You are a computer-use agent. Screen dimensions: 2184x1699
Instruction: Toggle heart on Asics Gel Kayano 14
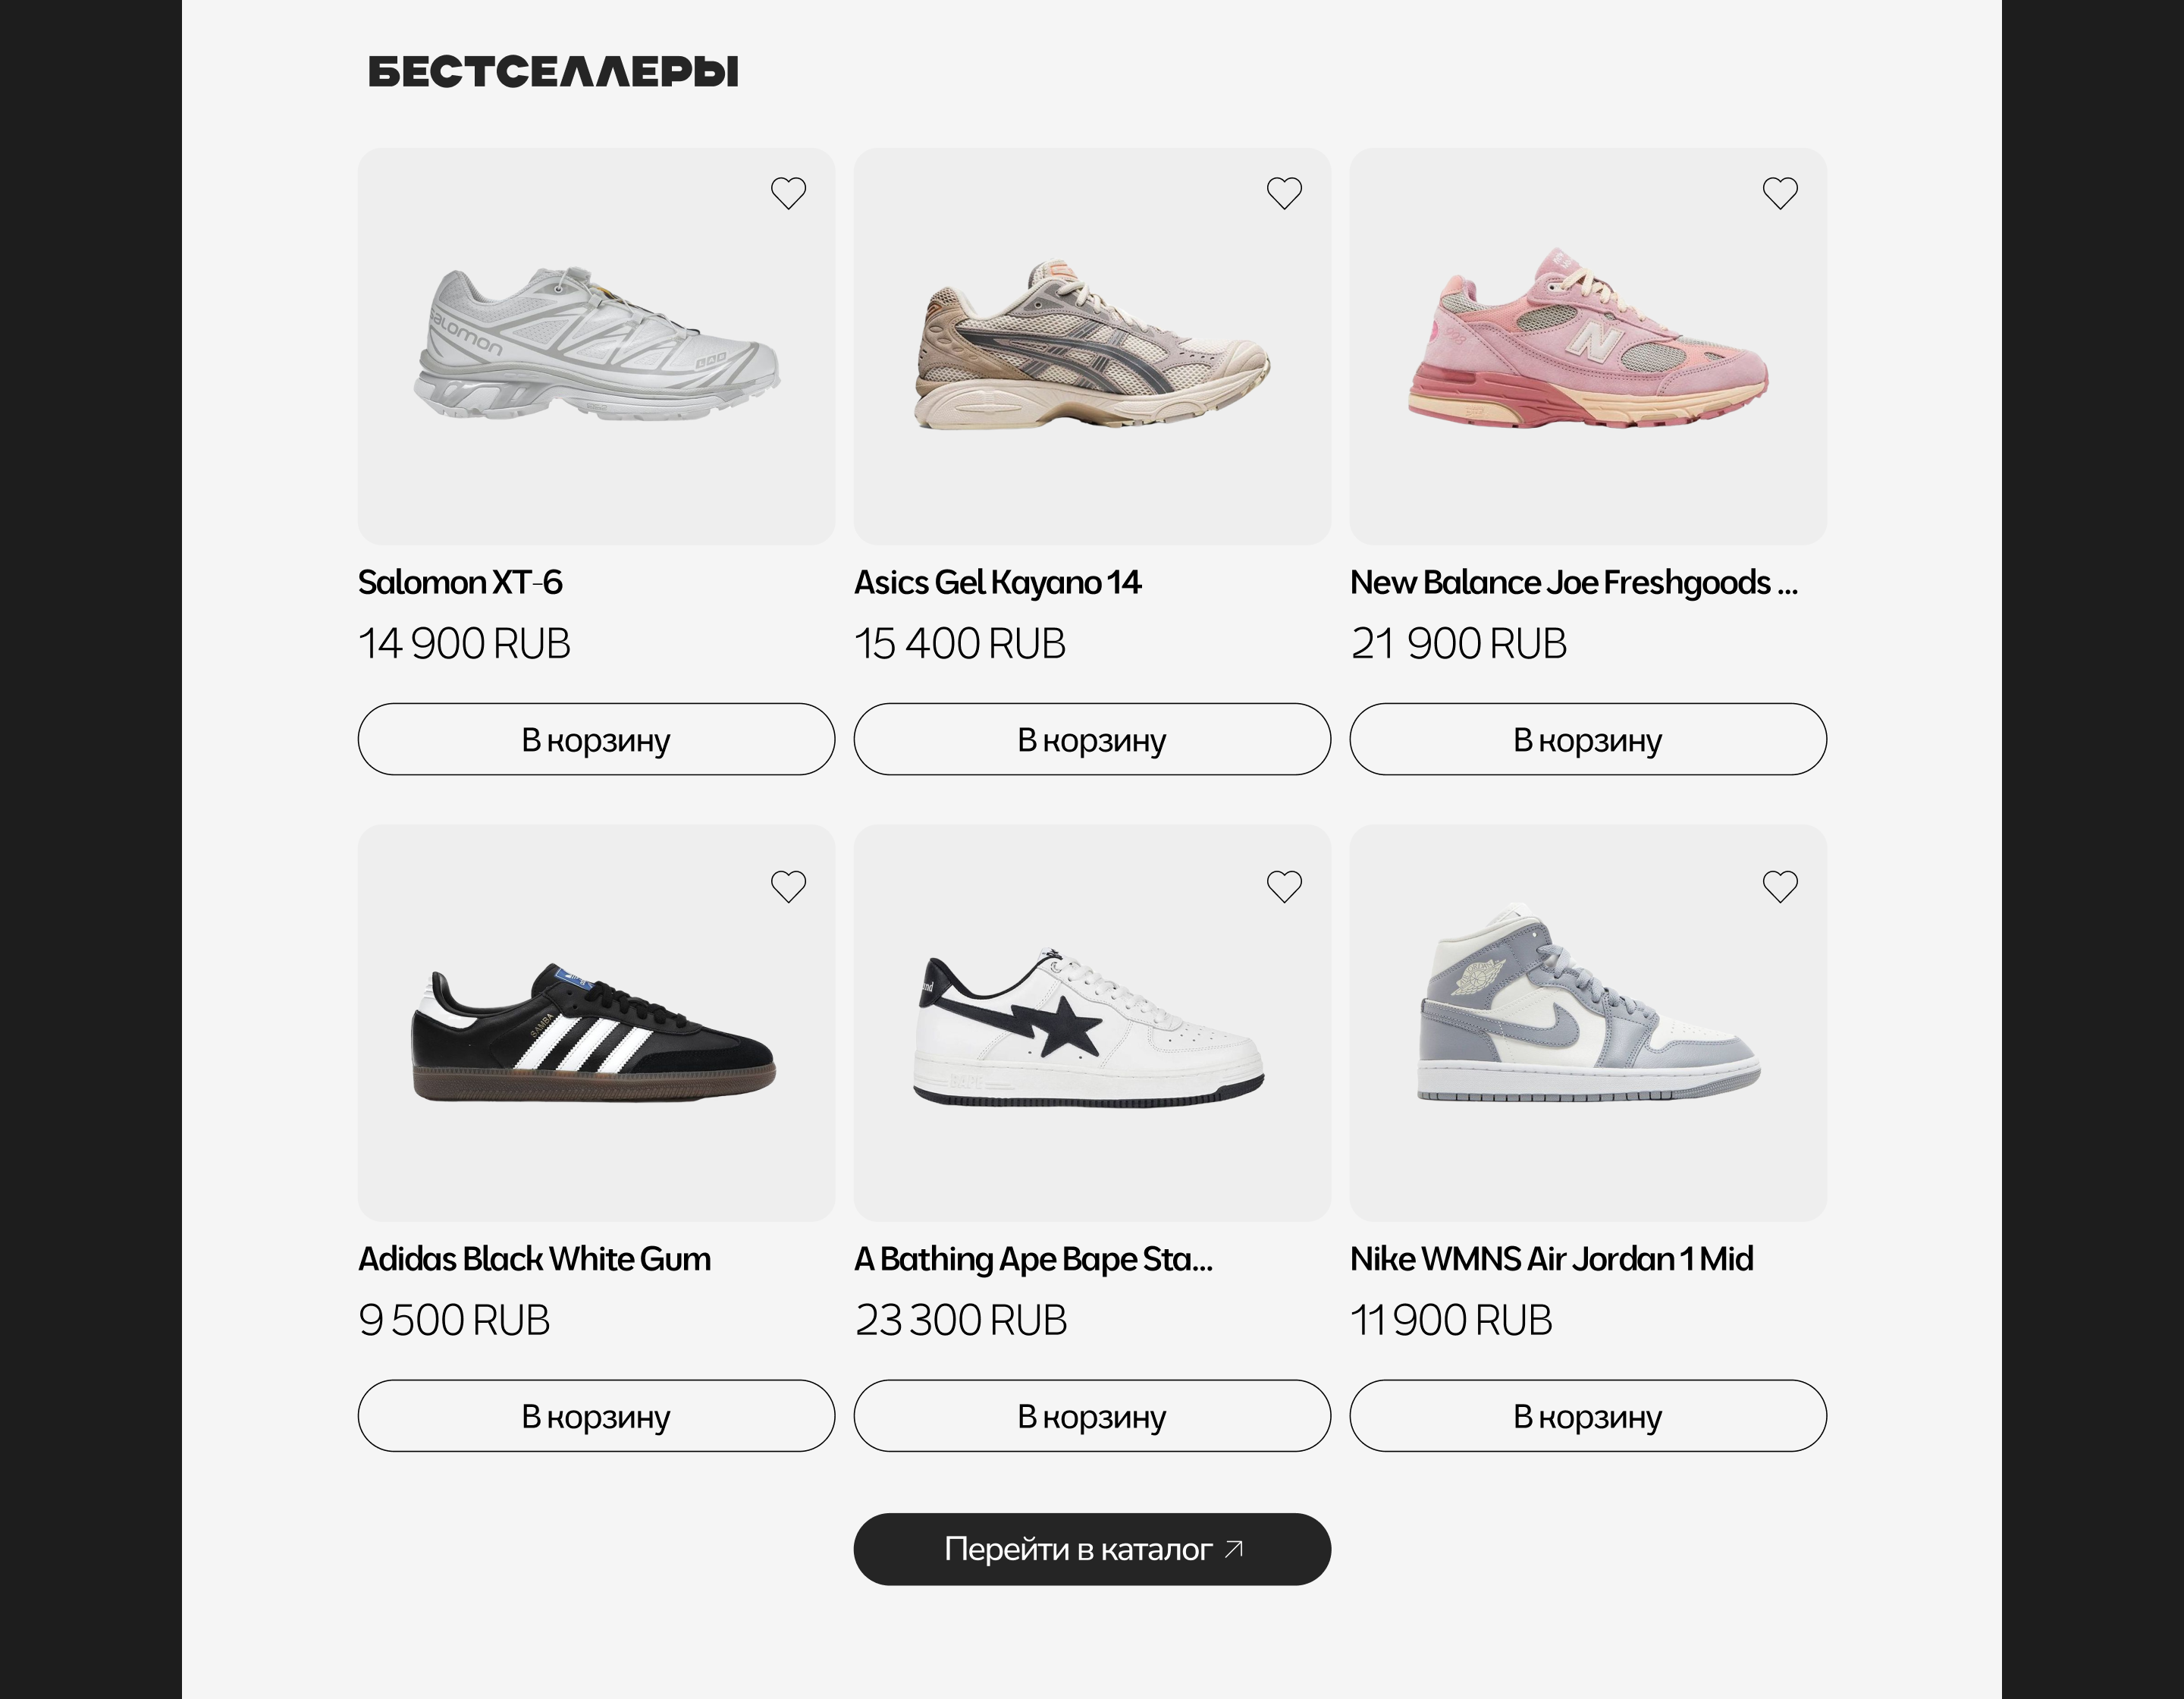coord(1284,193)
